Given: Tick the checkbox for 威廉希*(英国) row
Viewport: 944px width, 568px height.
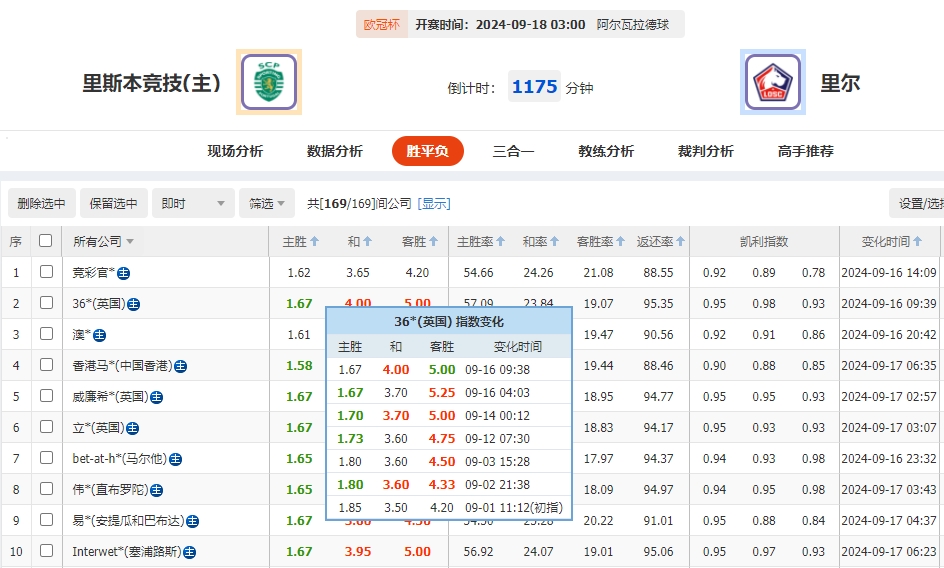Looking at the screenshot, I should point(46,396).
